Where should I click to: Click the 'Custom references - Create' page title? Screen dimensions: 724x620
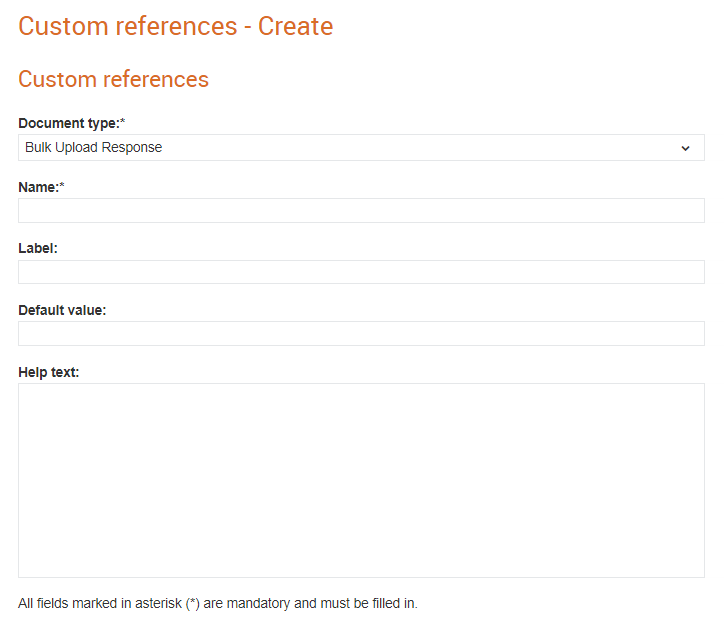click(175, 26)
